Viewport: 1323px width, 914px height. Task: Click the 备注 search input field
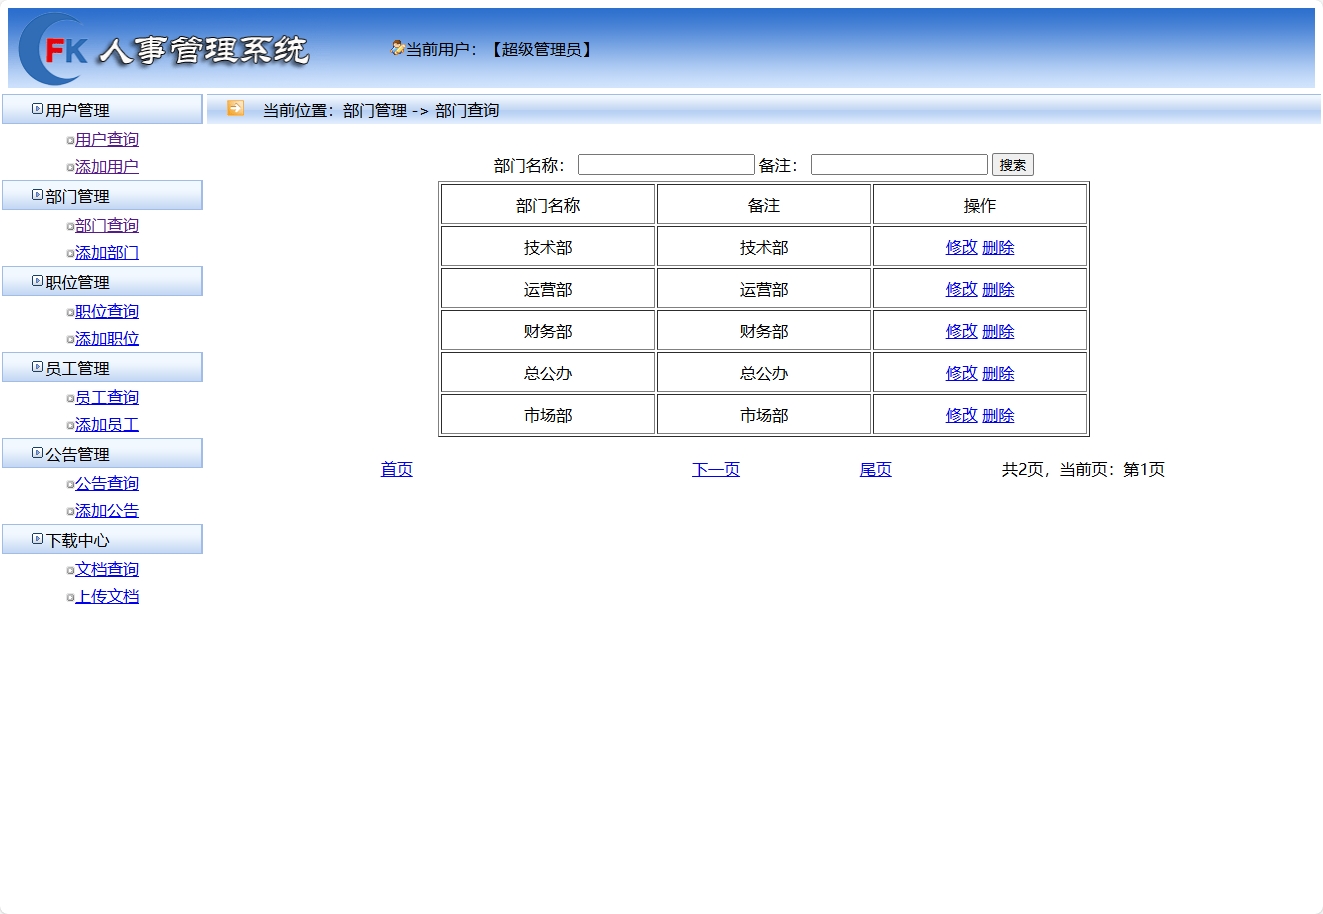pos(898,164)
